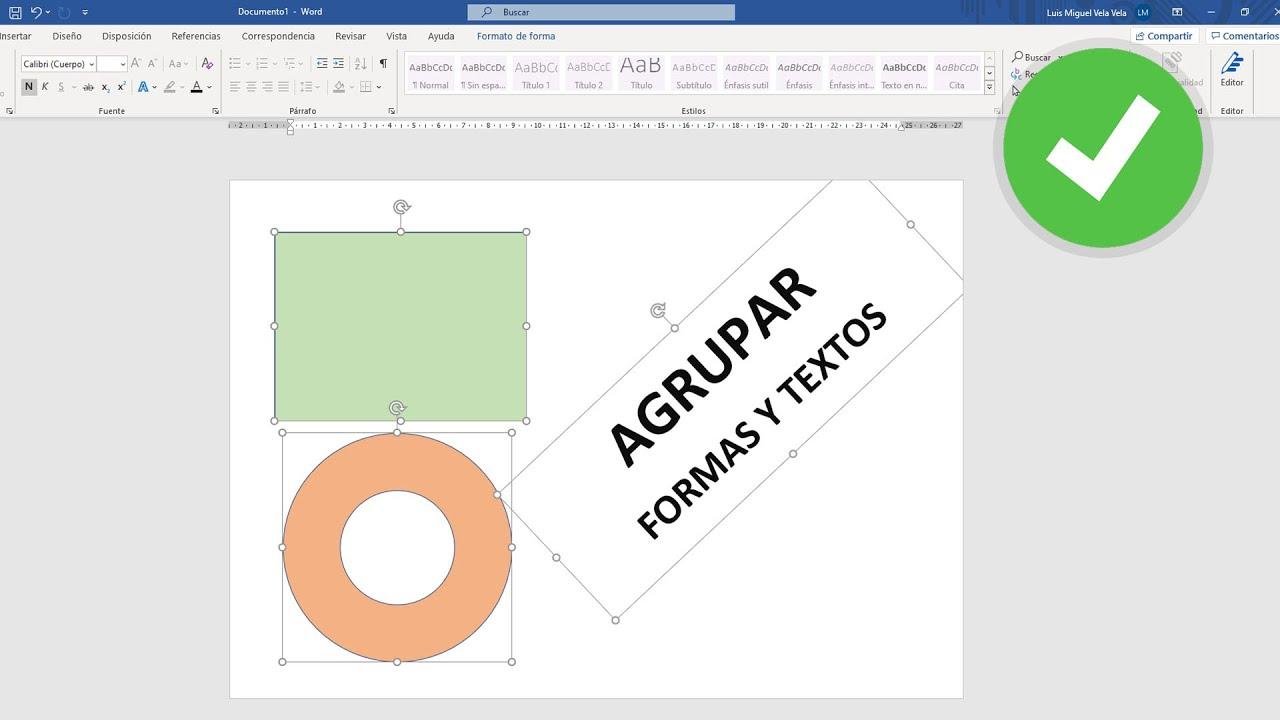Toggle bold formatting (N)

(x=29, y=87)
